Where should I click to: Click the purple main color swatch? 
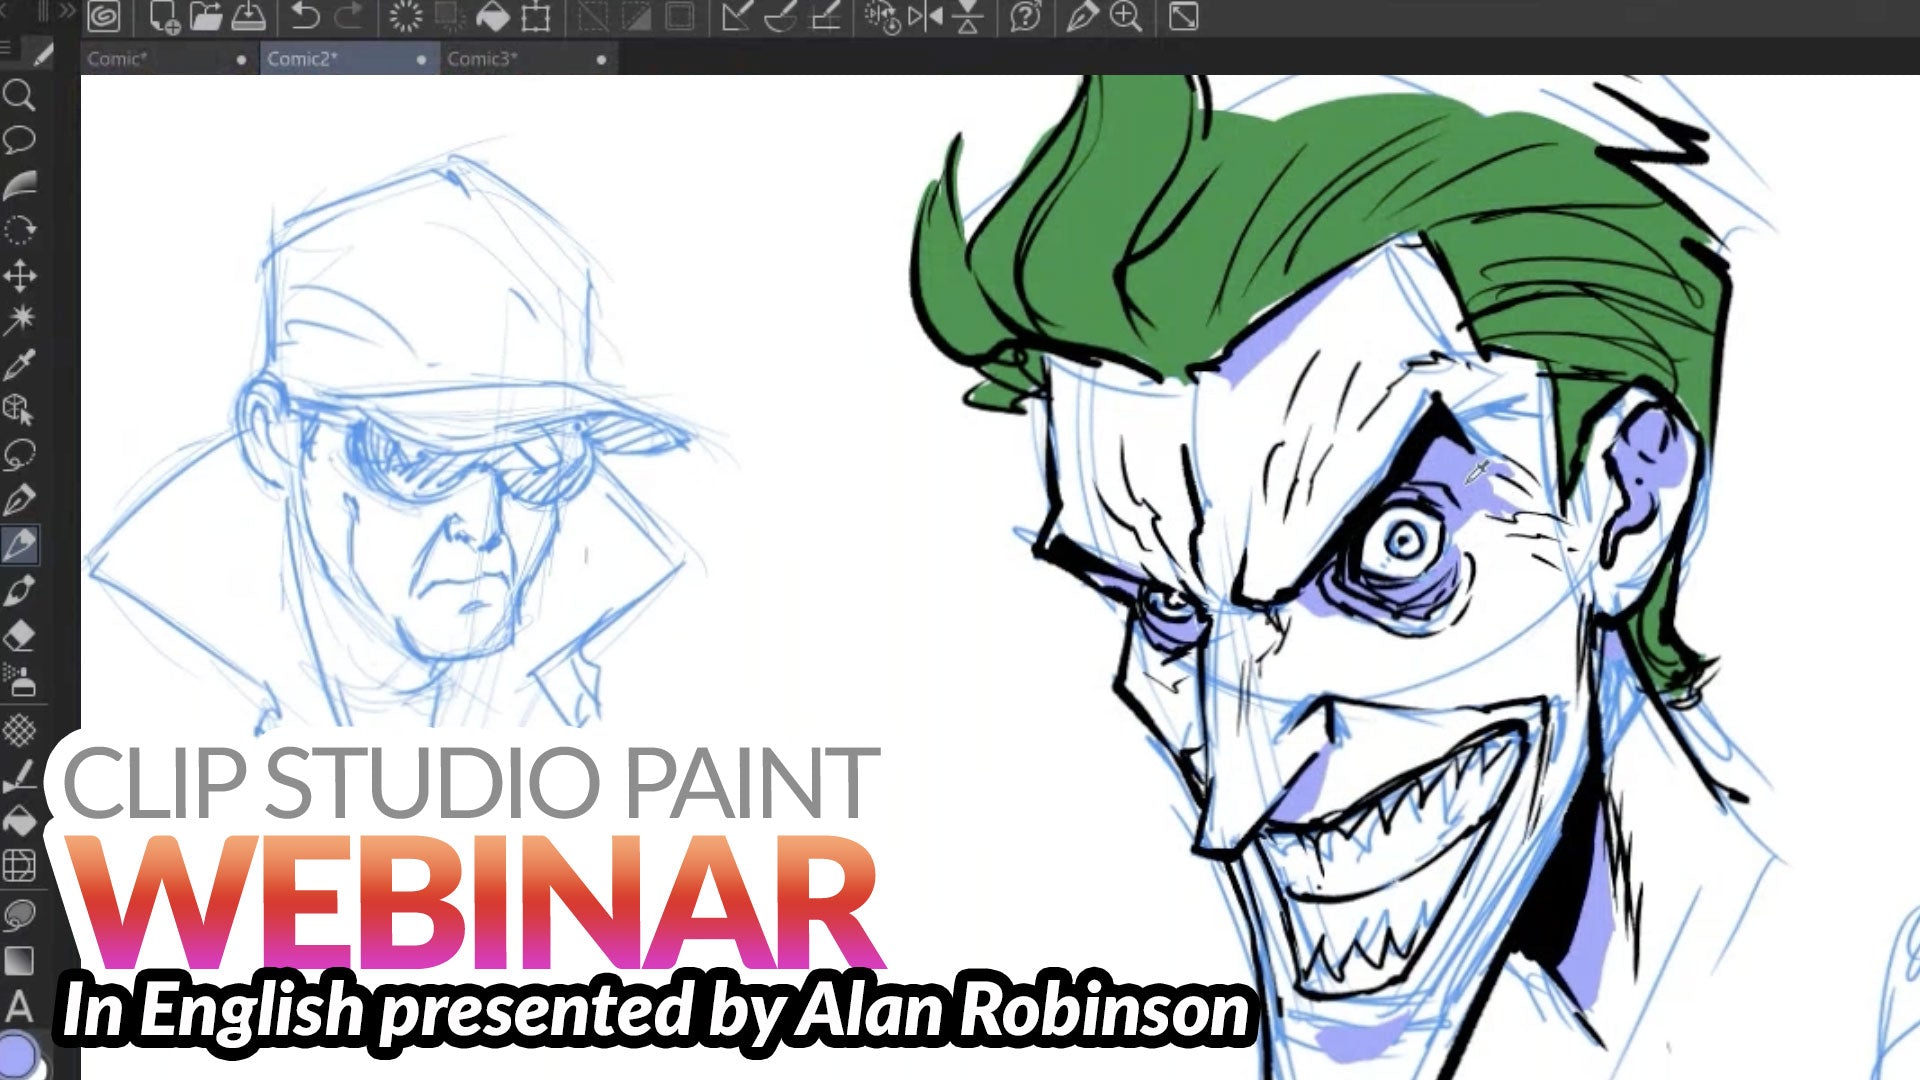coord(17,1055)
